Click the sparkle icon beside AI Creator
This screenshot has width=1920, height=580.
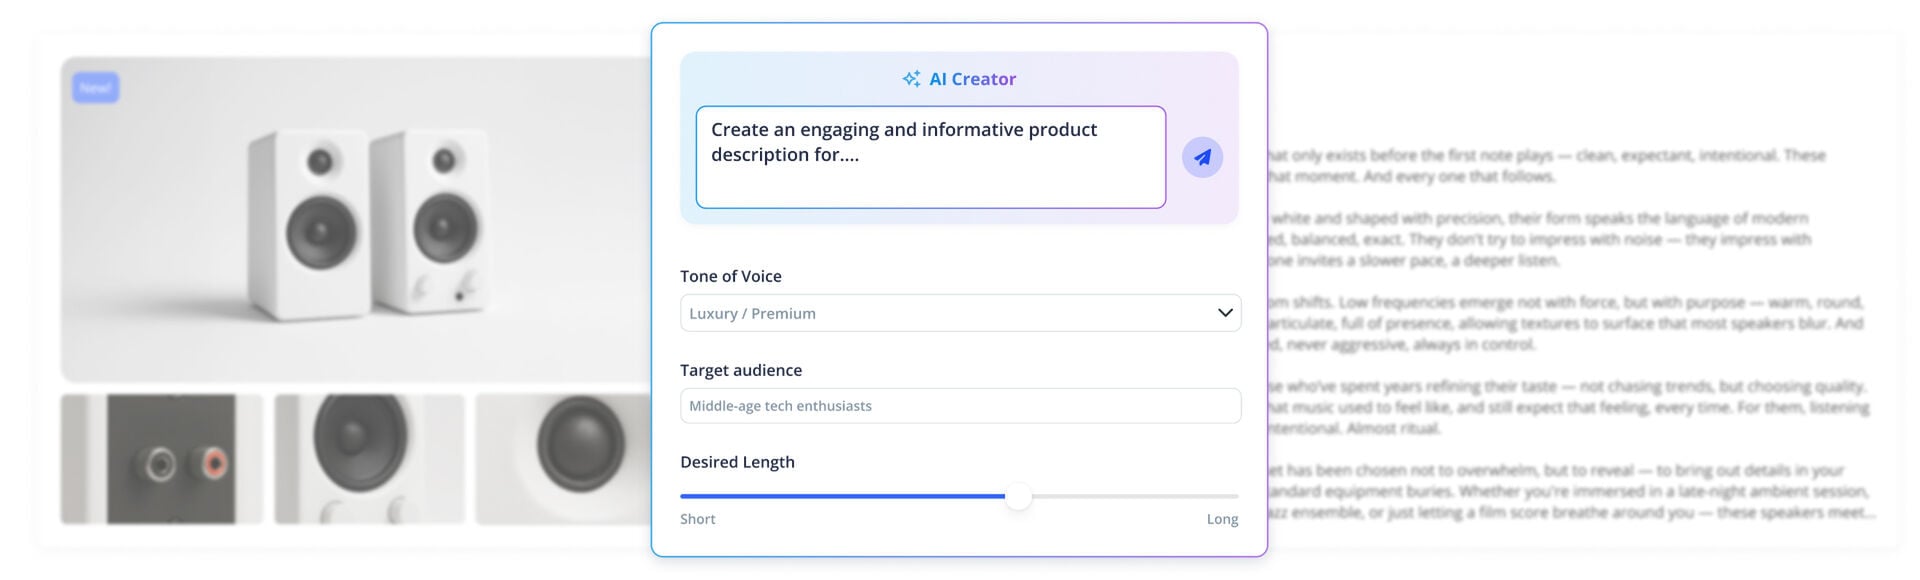911,78
